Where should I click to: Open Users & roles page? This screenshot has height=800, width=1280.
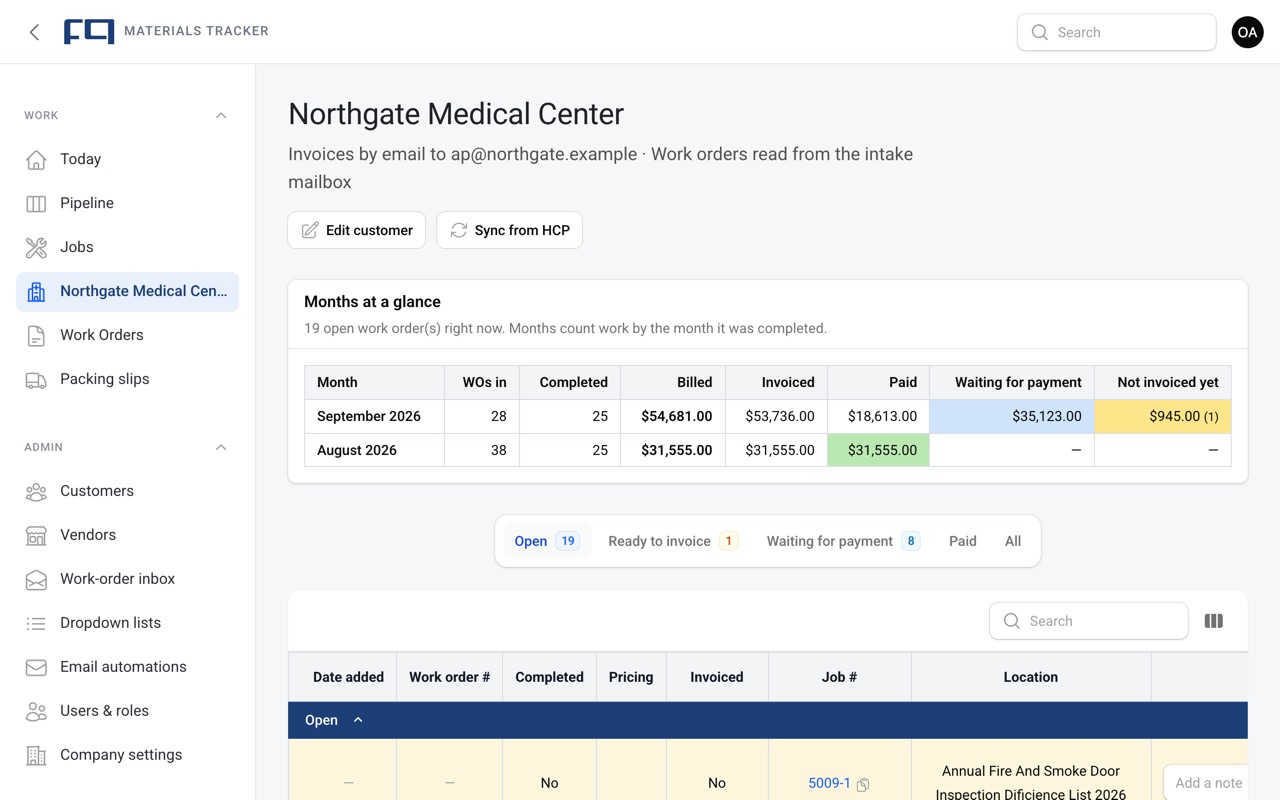tap(128, 711)
